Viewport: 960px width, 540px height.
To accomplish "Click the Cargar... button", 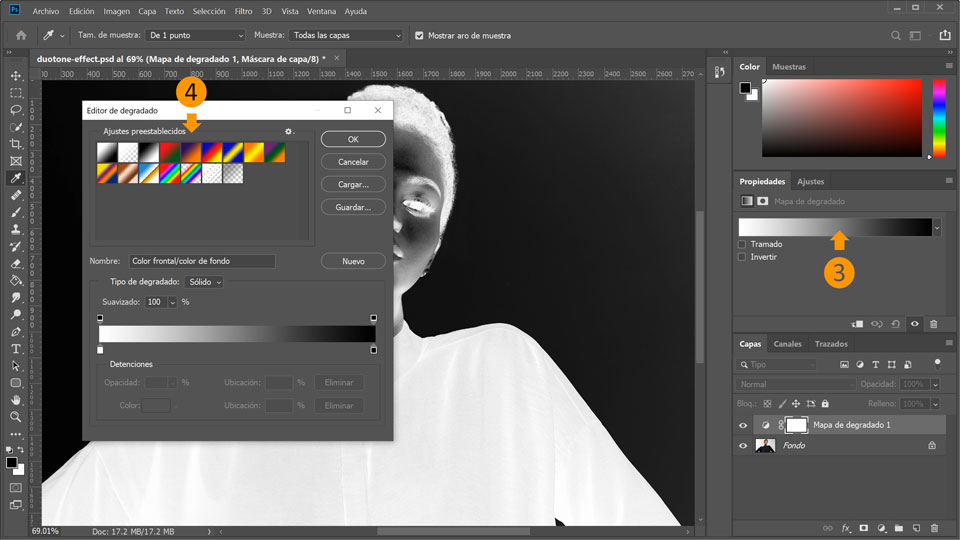I will pyautogui.click(x=353, y=185).
